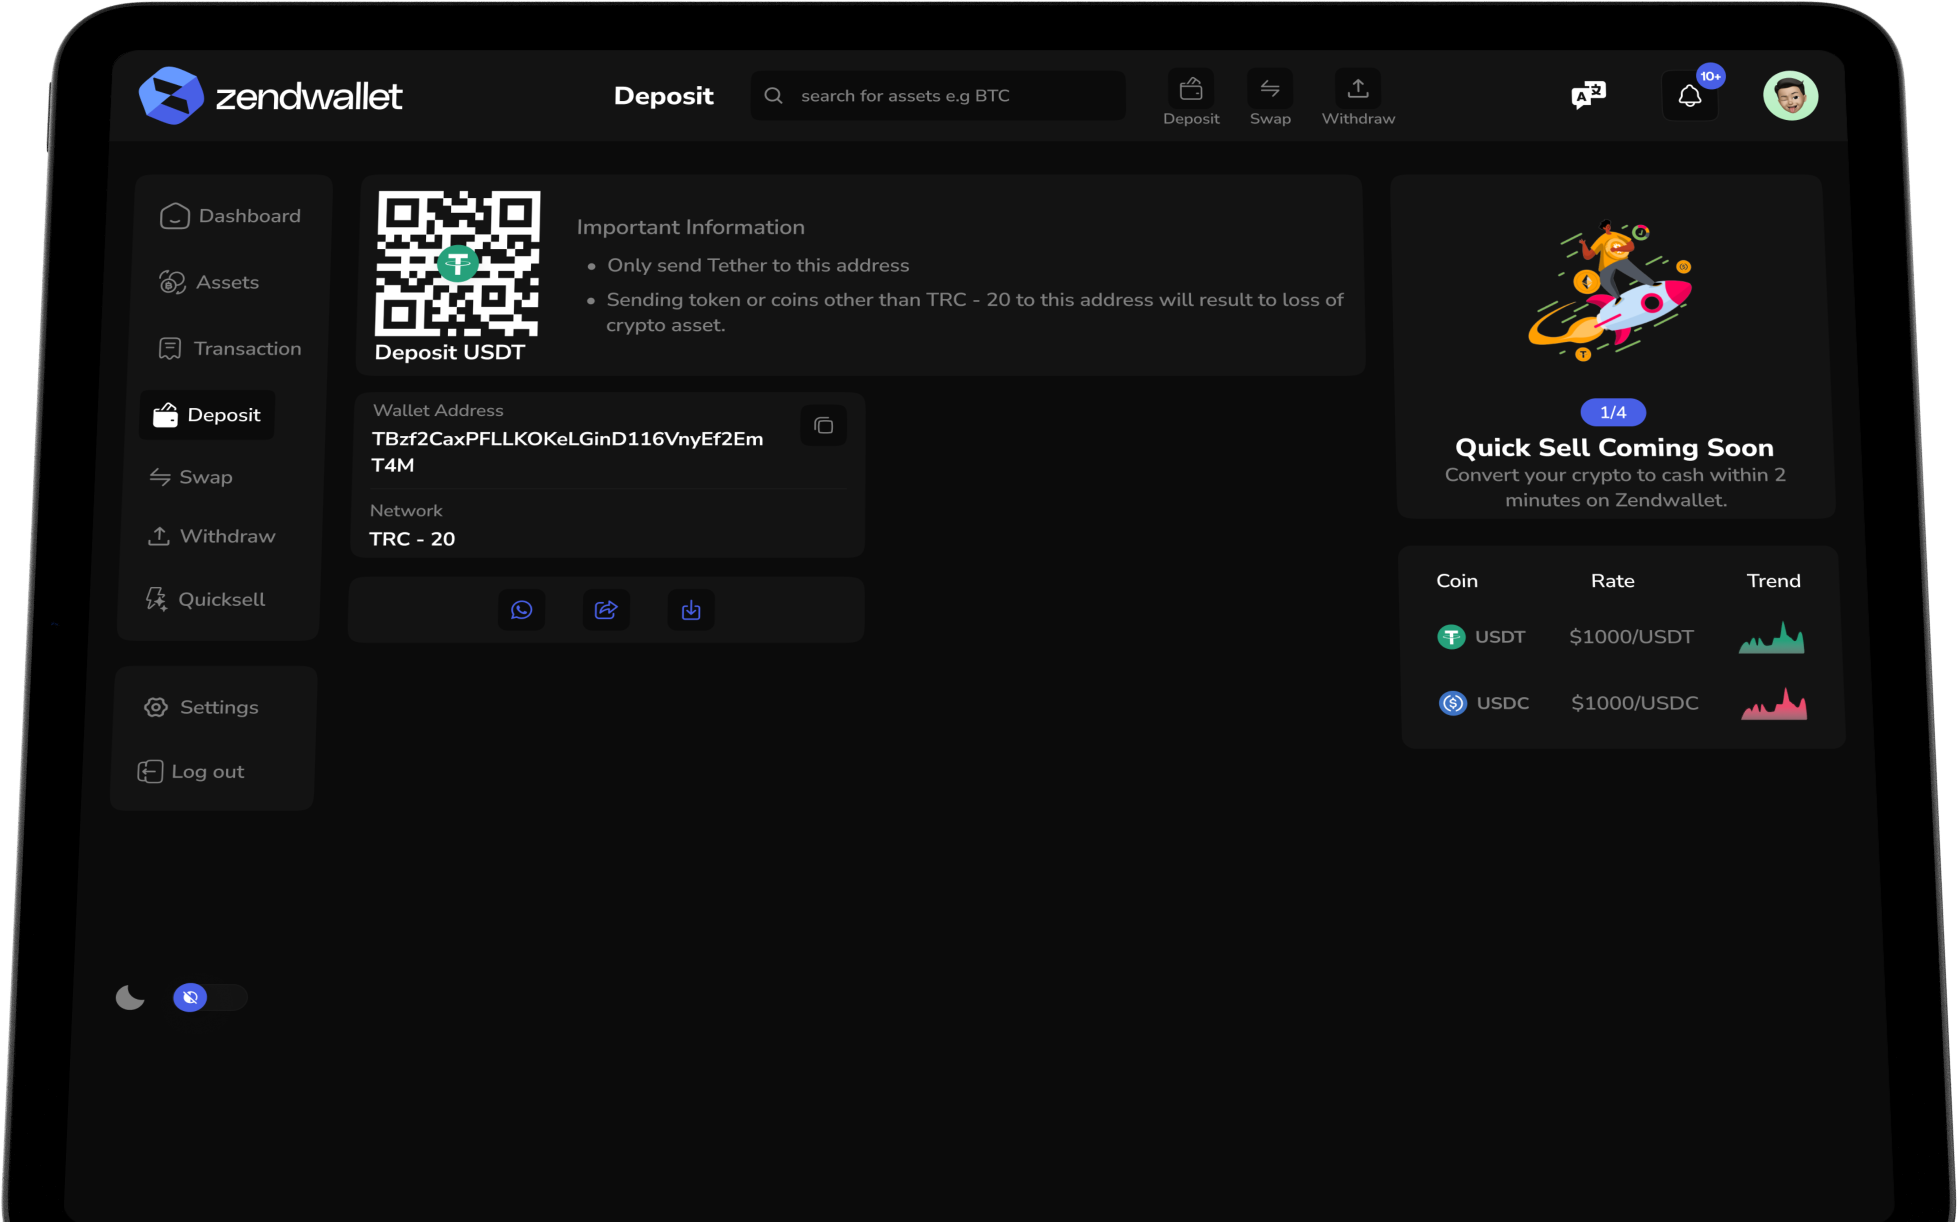1957x1222 pixels.
Task: Share wallet address via WhatsApp
Action: pyautogui.click(x=521, y=609)
